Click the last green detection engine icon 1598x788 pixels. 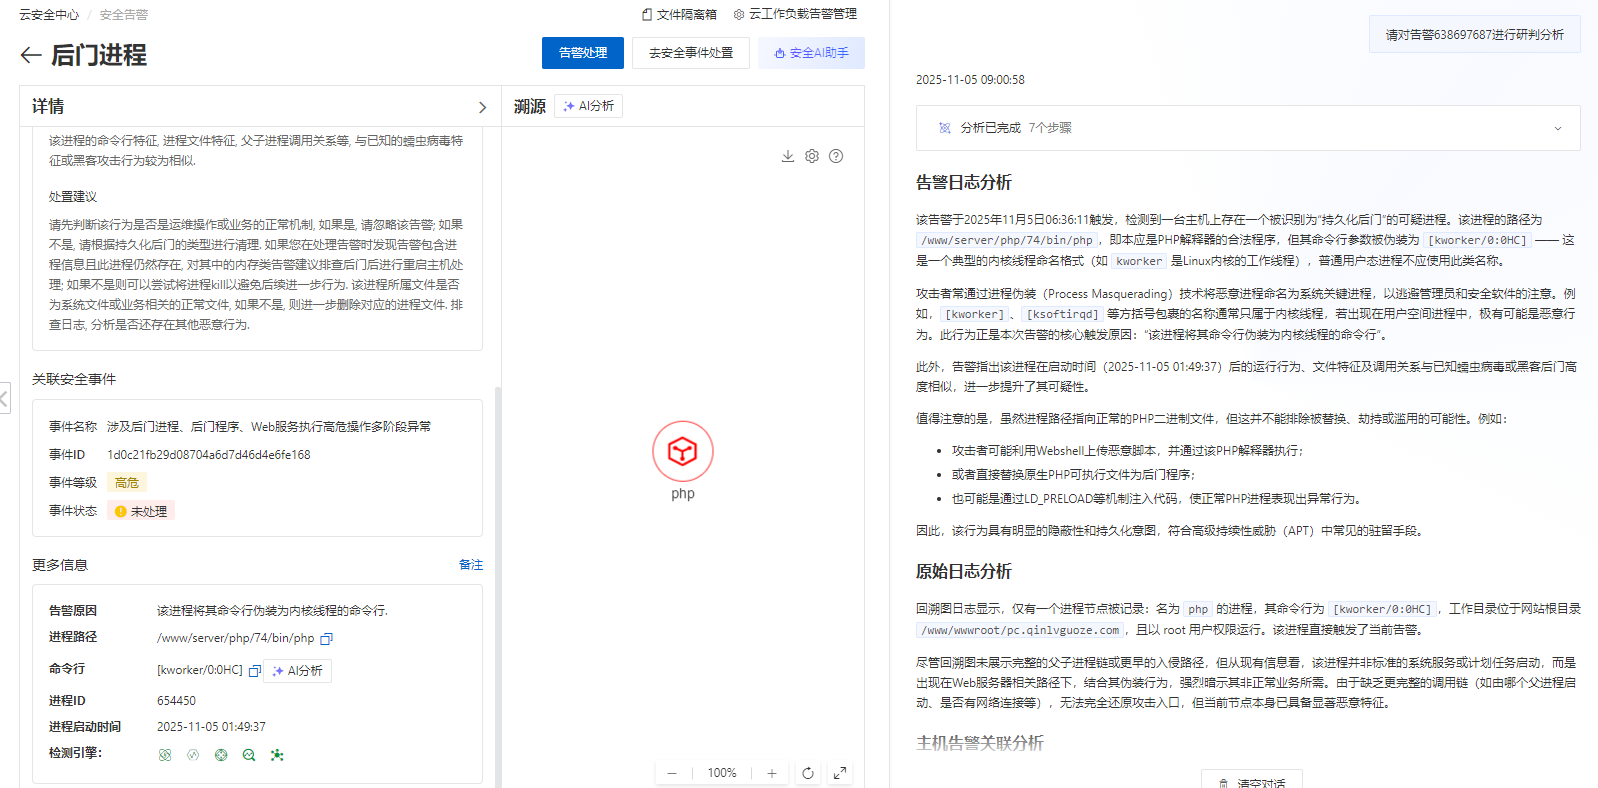point(277,755)
